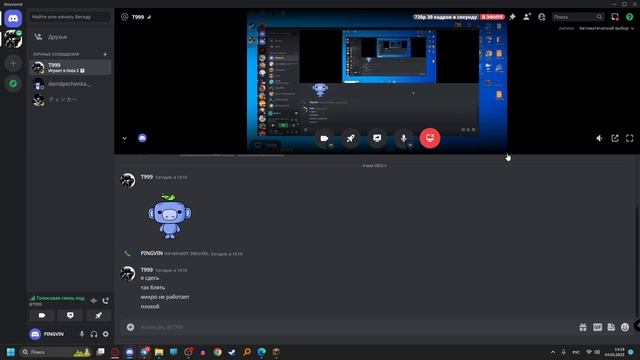This screenshot has height=360, width=640.
Task: Add a server with the plus button
Action: [13, 63]
